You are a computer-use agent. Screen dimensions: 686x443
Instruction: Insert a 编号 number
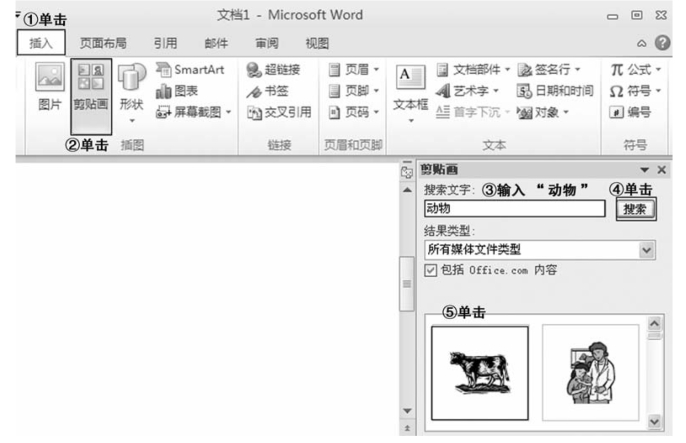(x=630, y=112)
